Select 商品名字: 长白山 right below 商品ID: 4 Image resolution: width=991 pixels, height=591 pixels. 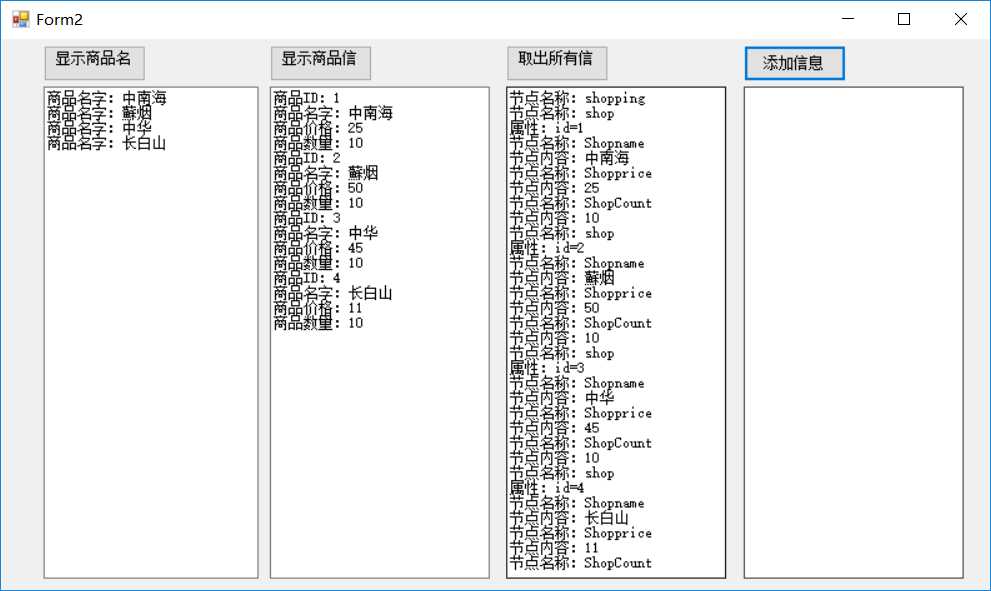[x=333, y=293]
